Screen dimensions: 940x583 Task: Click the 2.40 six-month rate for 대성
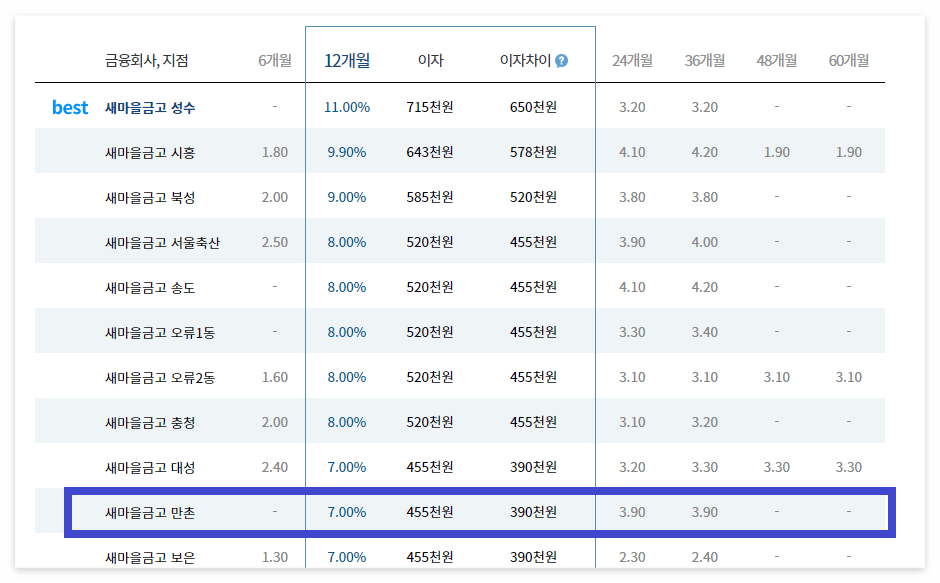(x=275, y=467)
